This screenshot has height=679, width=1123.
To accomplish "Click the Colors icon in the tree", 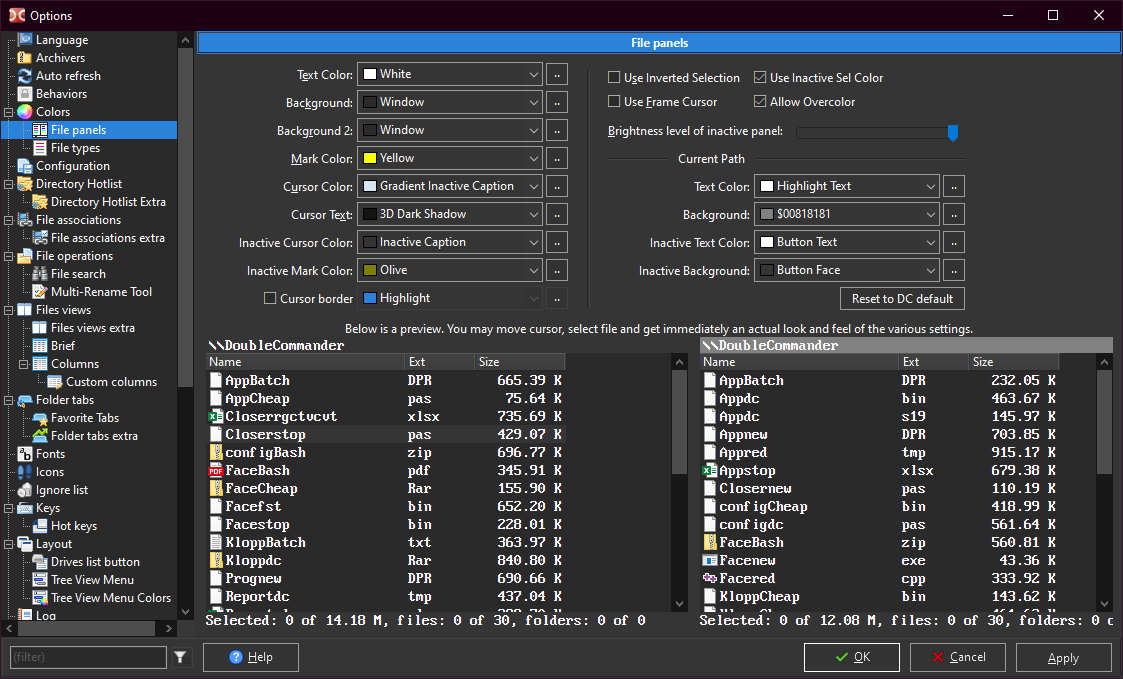I will click(x=25, y=112).
